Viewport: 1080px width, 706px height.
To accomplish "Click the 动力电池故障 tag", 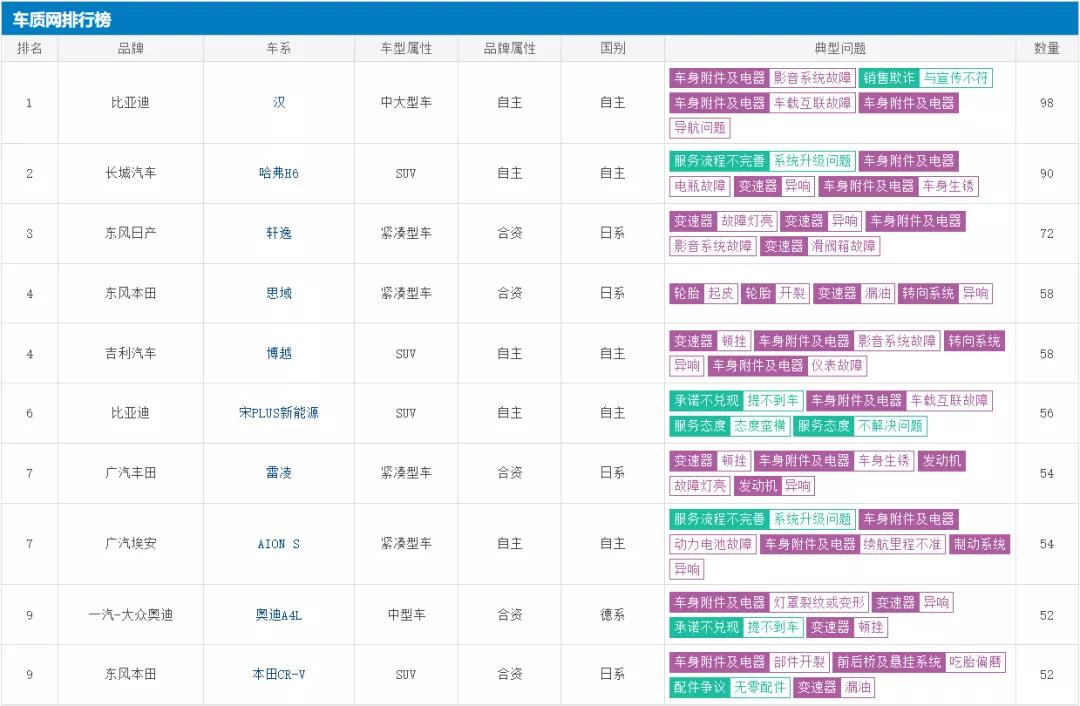I will pos(713,545).
